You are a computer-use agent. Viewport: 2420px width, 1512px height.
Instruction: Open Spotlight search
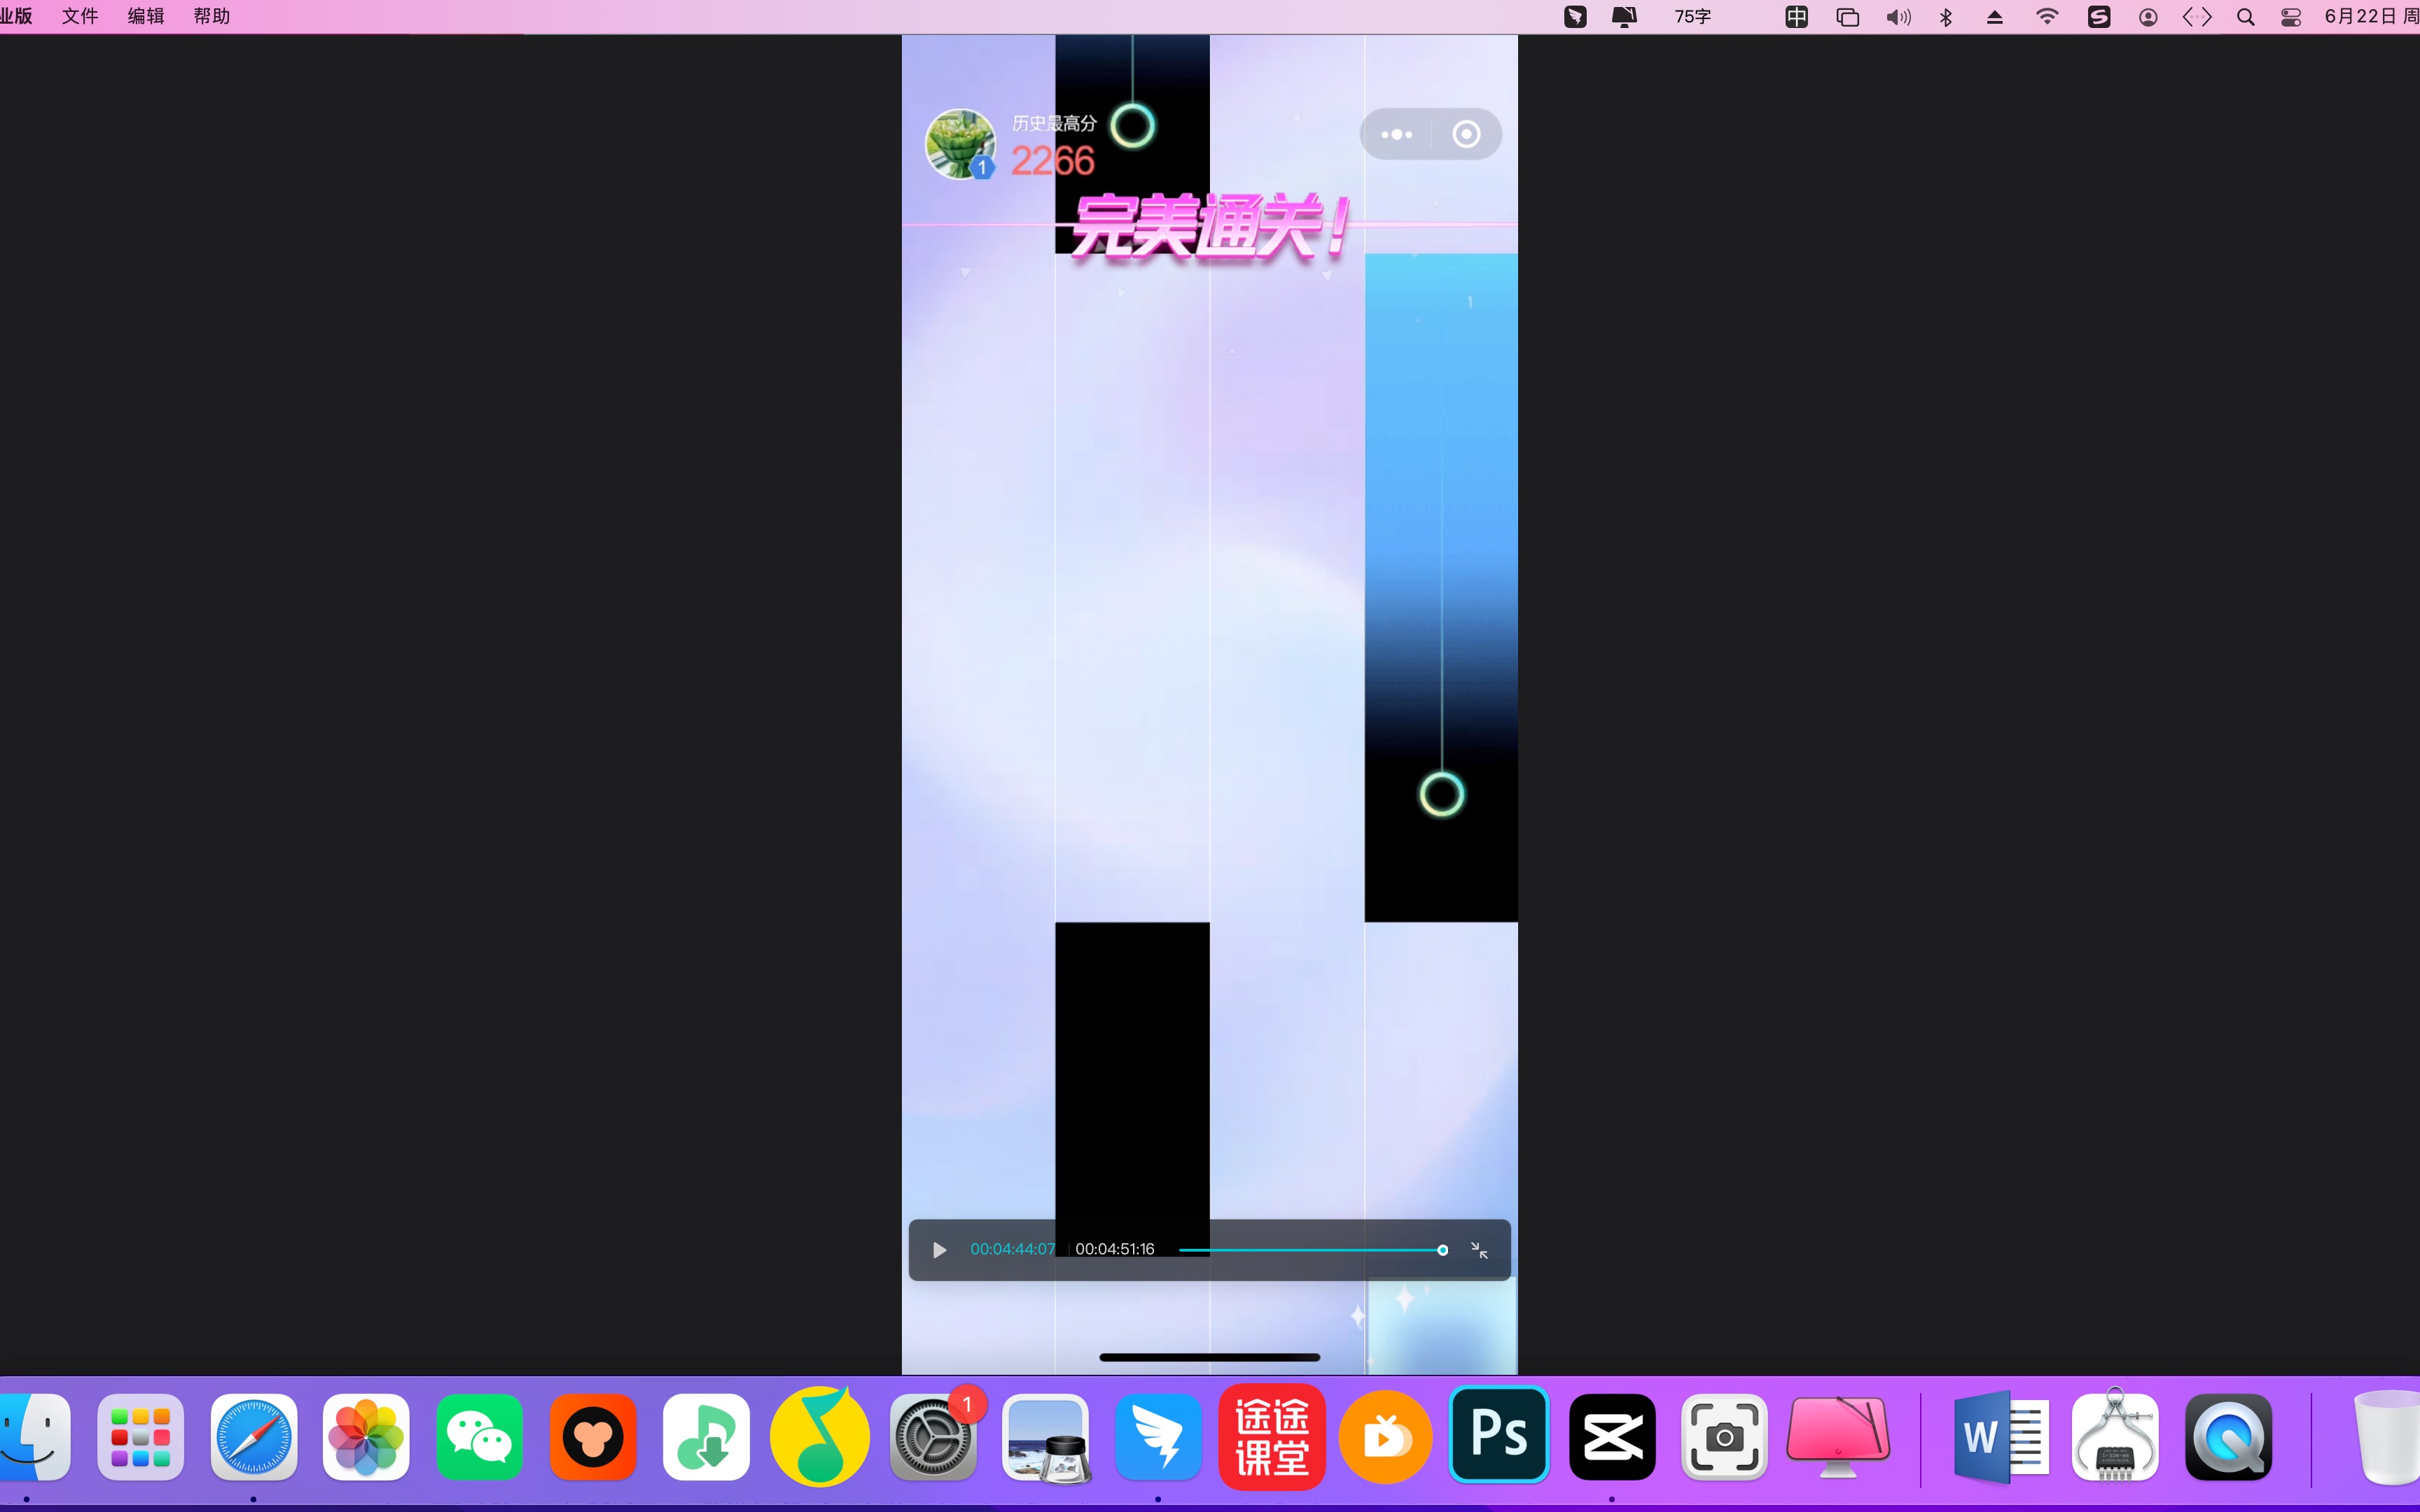click(x=2246, y=17)
